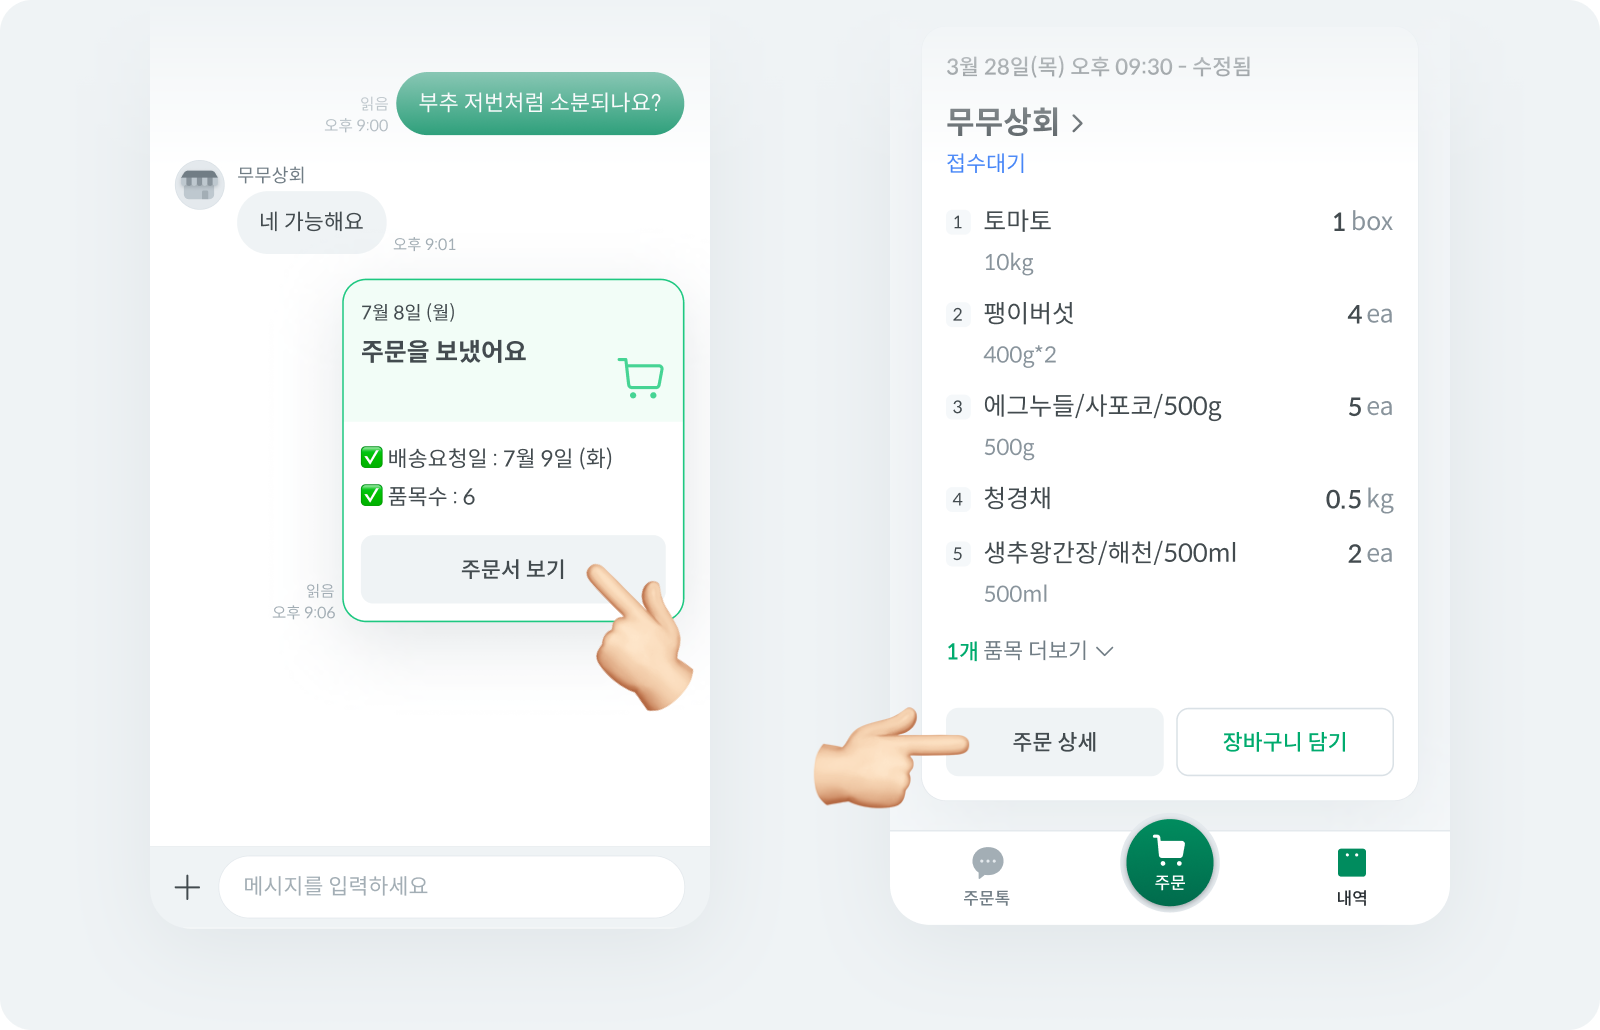
Task: Tap the green 주문 cart button
Action: pos(1170,863)
